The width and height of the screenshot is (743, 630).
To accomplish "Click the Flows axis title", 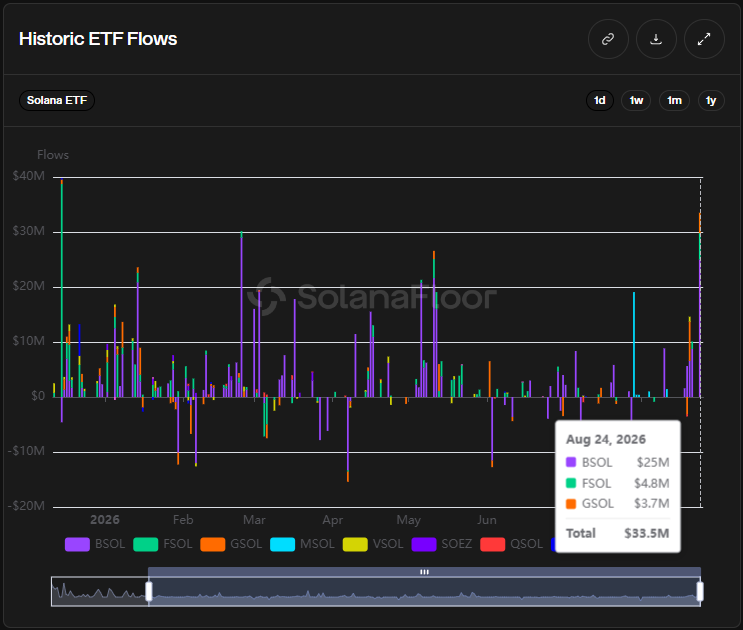I will 53,155.
